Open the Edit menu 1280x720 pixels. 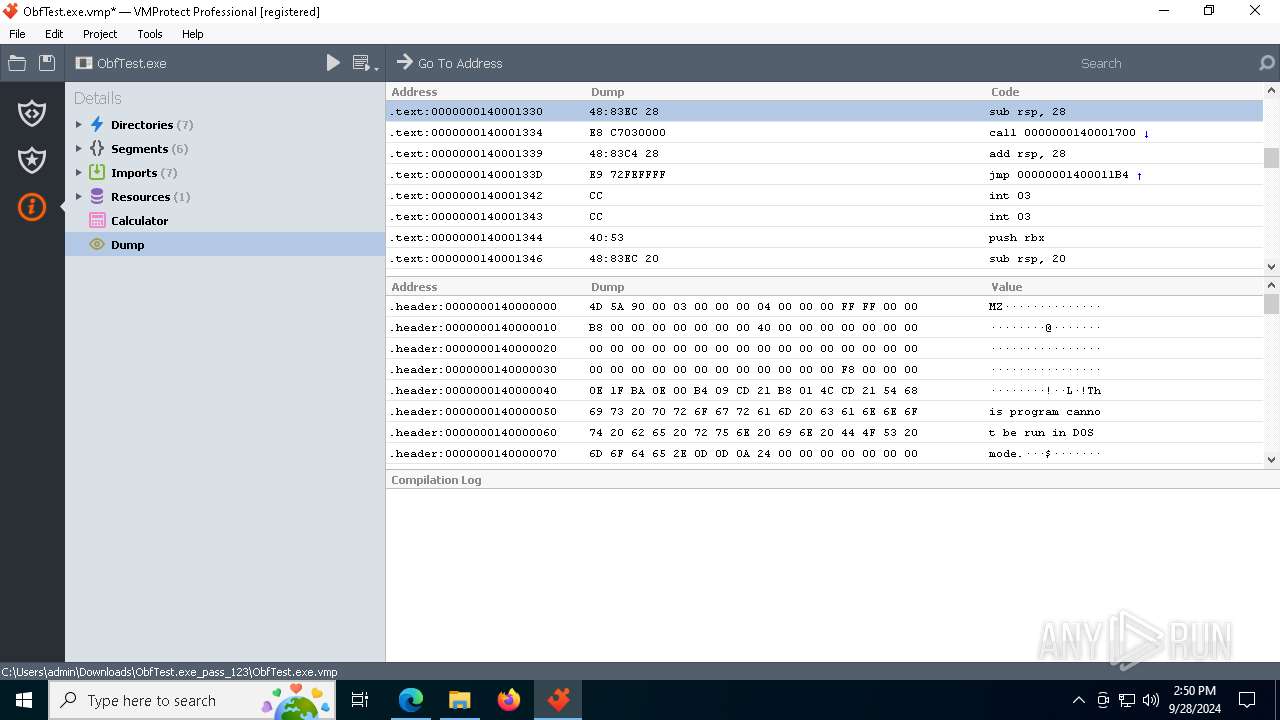click(x=54, y=34)
